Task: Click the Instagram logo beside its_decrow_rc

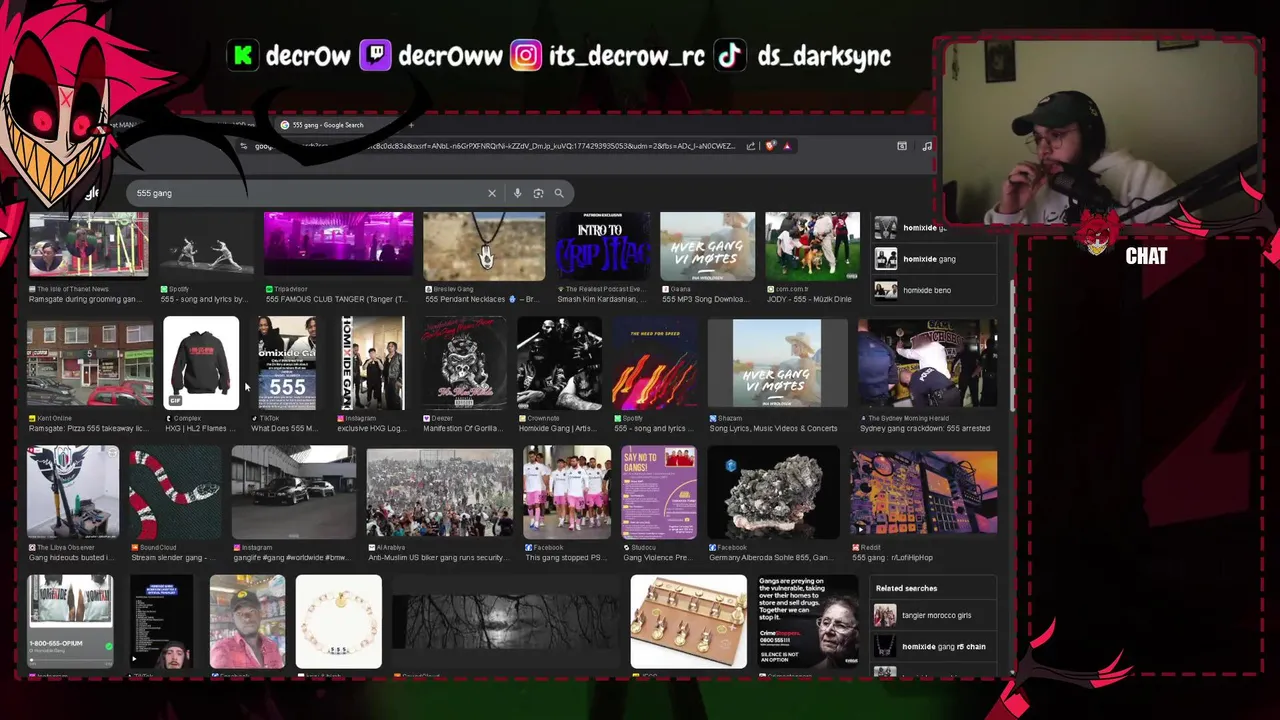Action: 526,56
